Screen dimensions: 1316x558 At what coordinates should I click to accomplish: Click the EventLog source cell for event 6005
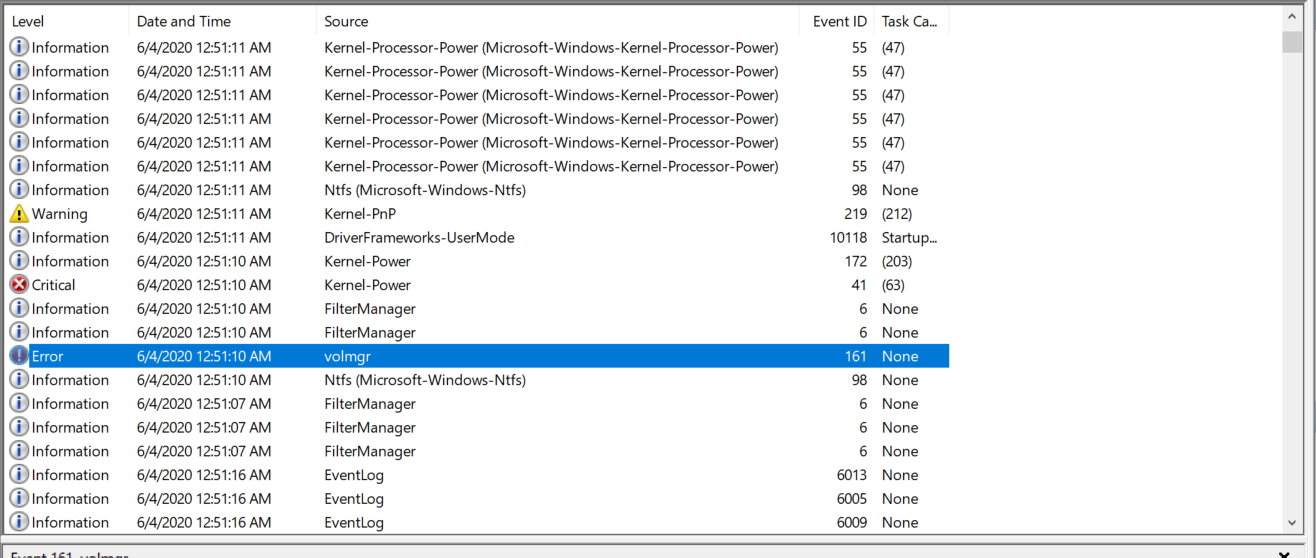tap(354, 499)
